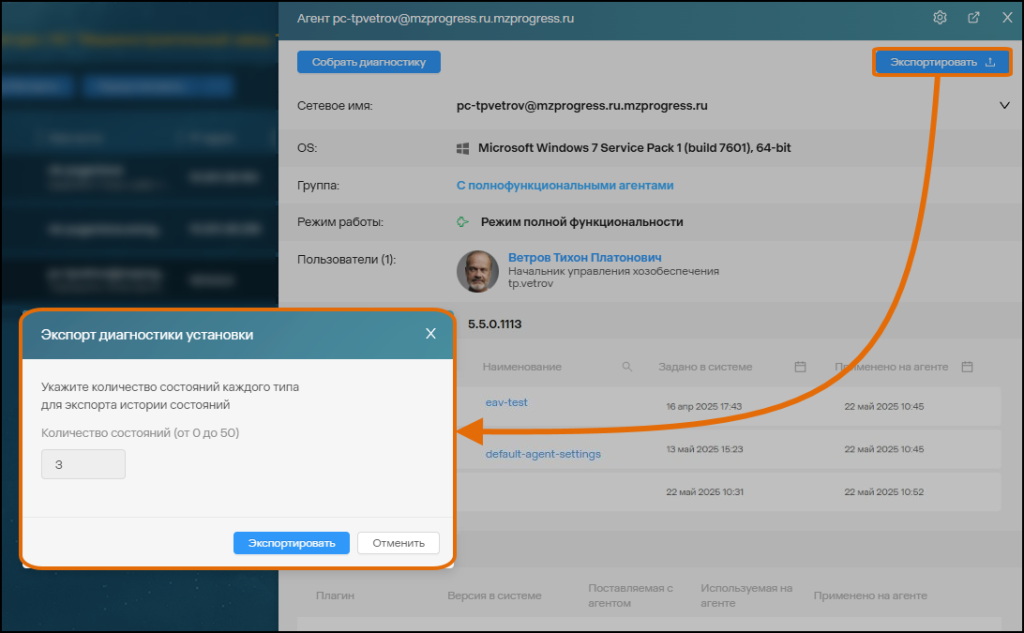
Task: Open agent settings via gear icon
Action: coord(939,17)
